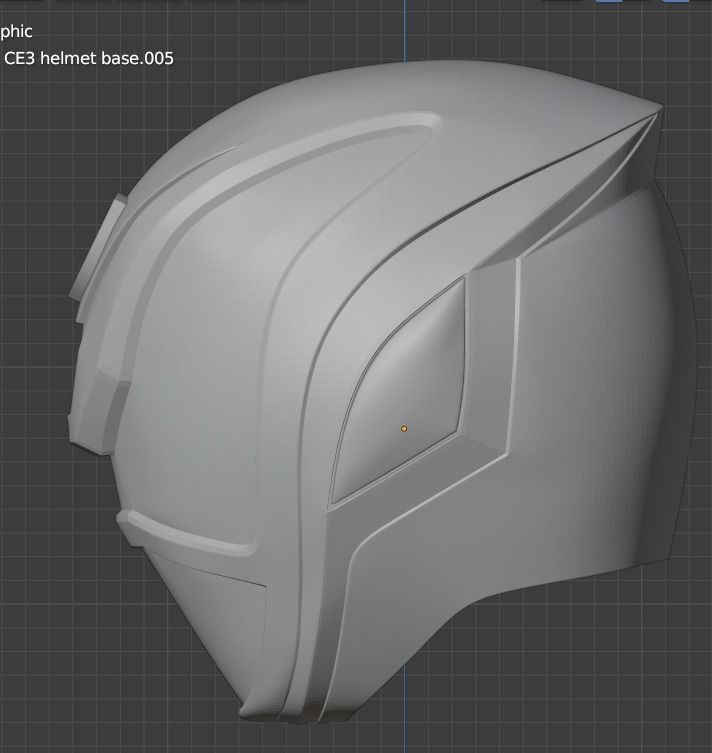This screenshot has width=712, height=753.
Task: Select the orange object origin dot
Action: click(x=404, y=429)
